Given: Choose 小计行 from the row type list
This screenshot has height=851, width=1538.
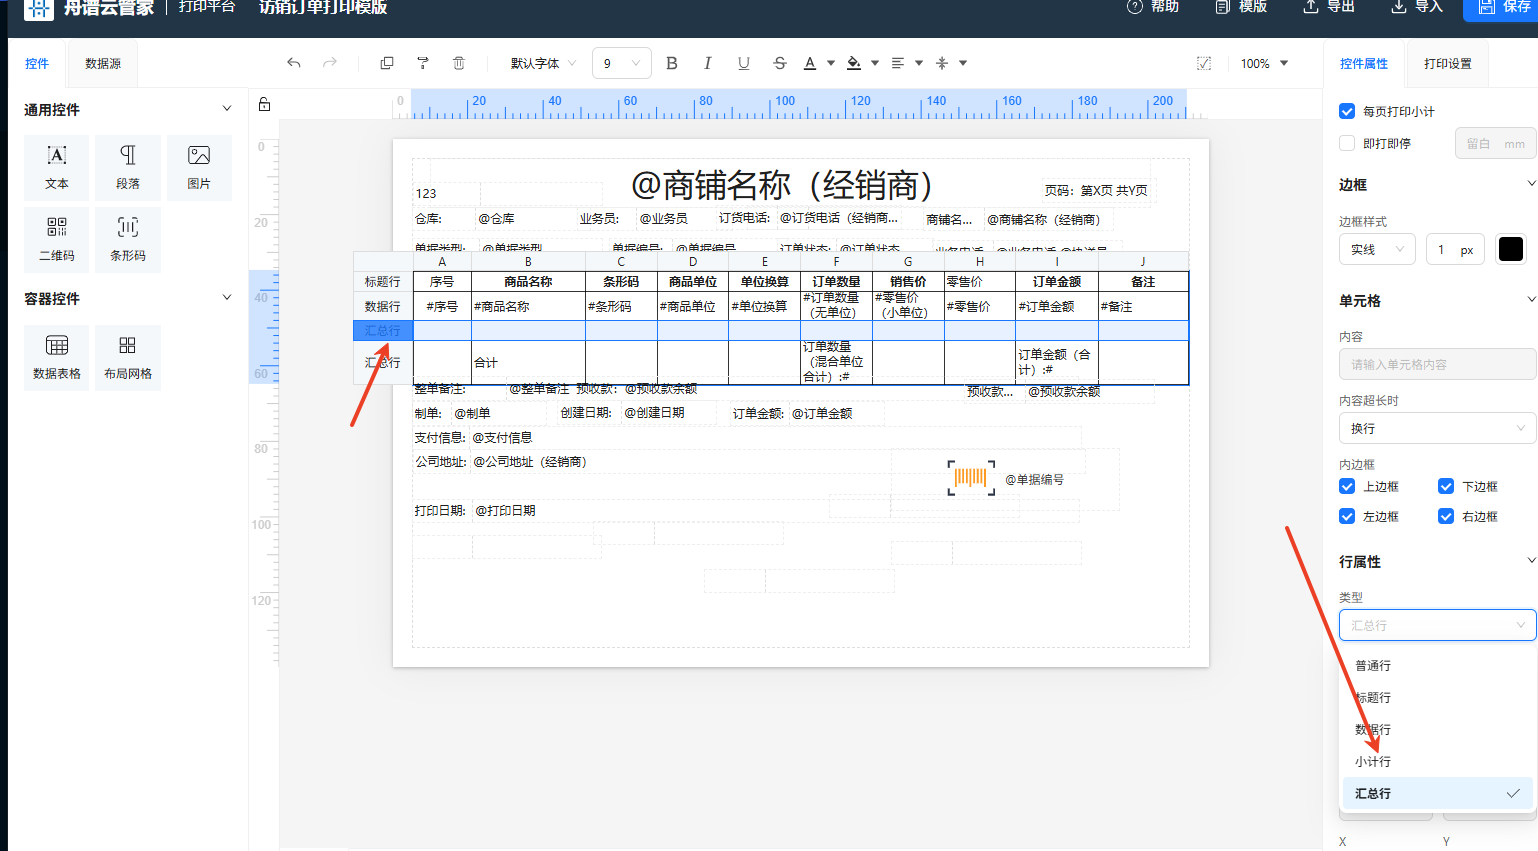Looking at the screenshot, I should [x=1373, y=761].
